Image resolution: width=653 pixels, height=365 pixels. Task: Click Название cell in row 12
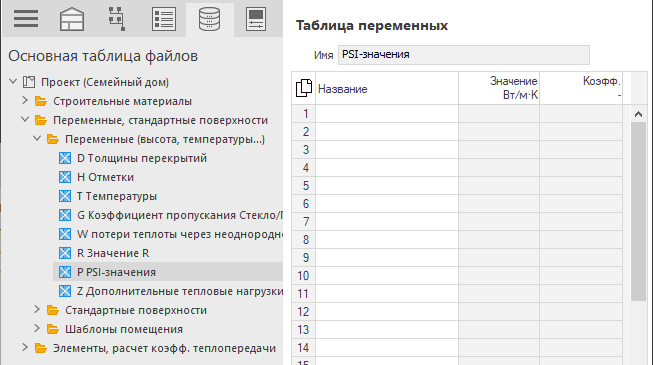click(387, 312)
